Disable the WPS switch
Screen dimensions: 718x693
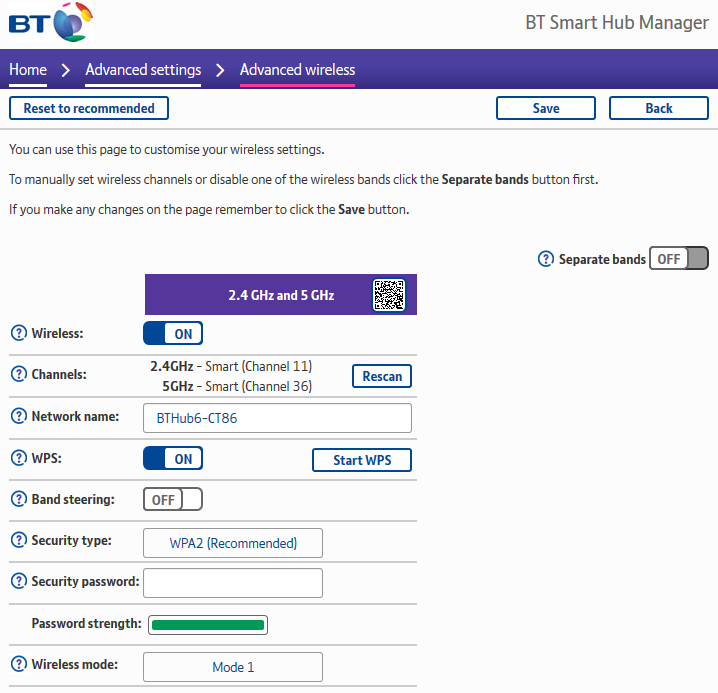pos(173,458)
